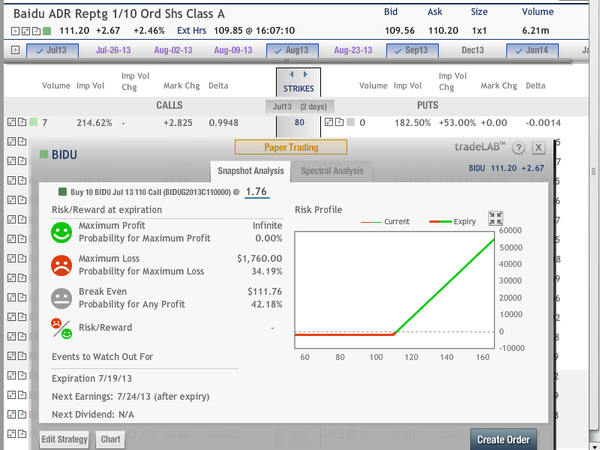Click the +53.00% put Imp Vol Chg value

457,123
